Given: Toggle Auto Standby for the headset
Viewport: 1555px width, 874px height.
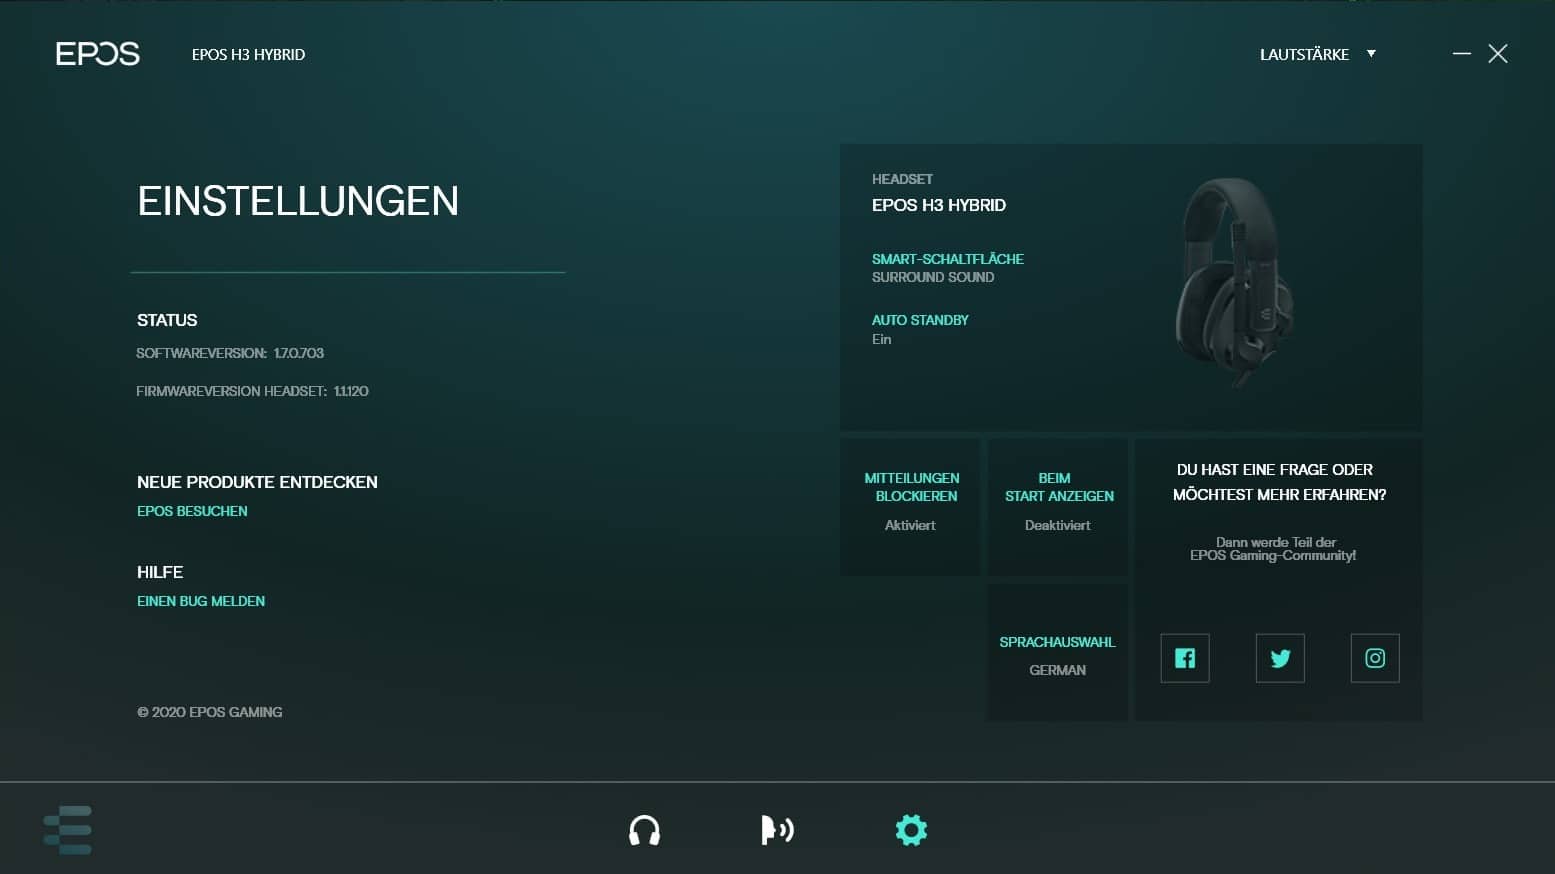Looking at the screenshot, I should (920, 328).
